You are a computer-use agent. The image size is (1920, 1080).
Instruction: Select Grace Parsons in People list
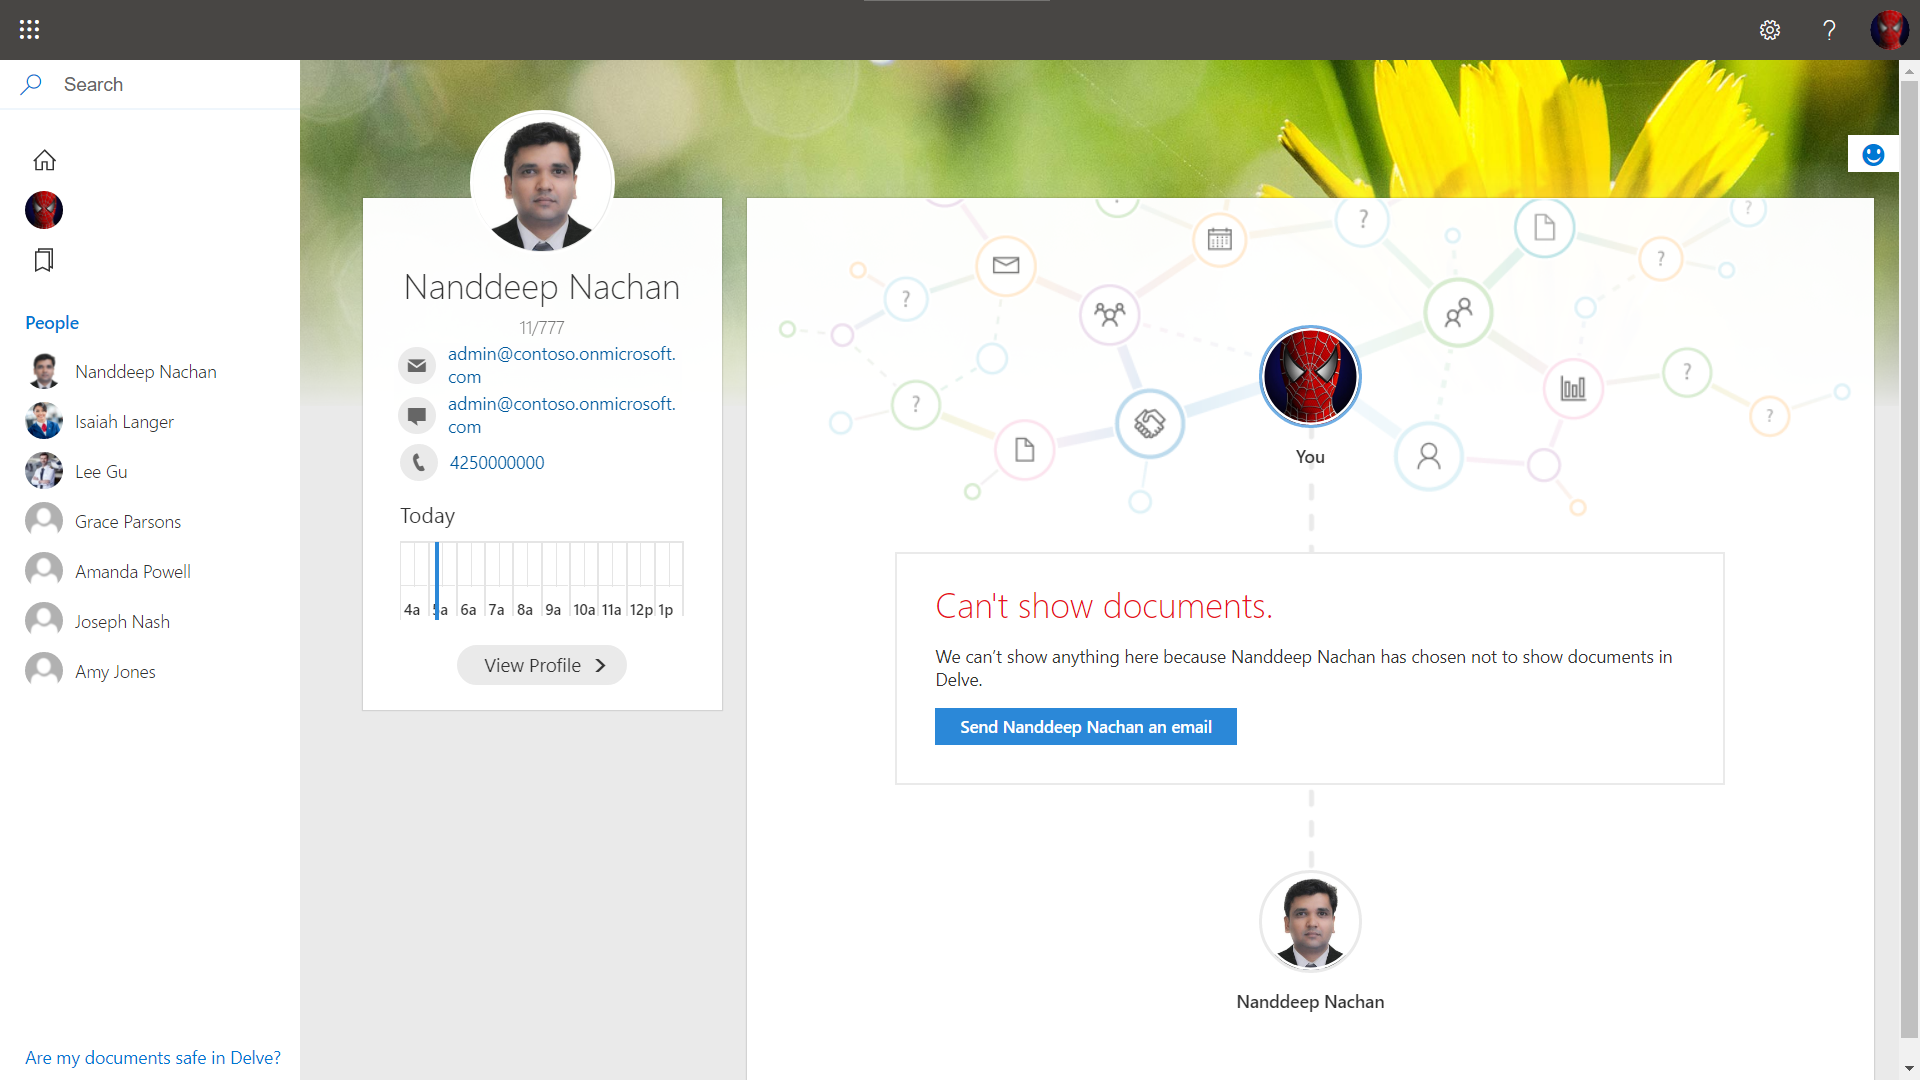click(x=127, y=522)
